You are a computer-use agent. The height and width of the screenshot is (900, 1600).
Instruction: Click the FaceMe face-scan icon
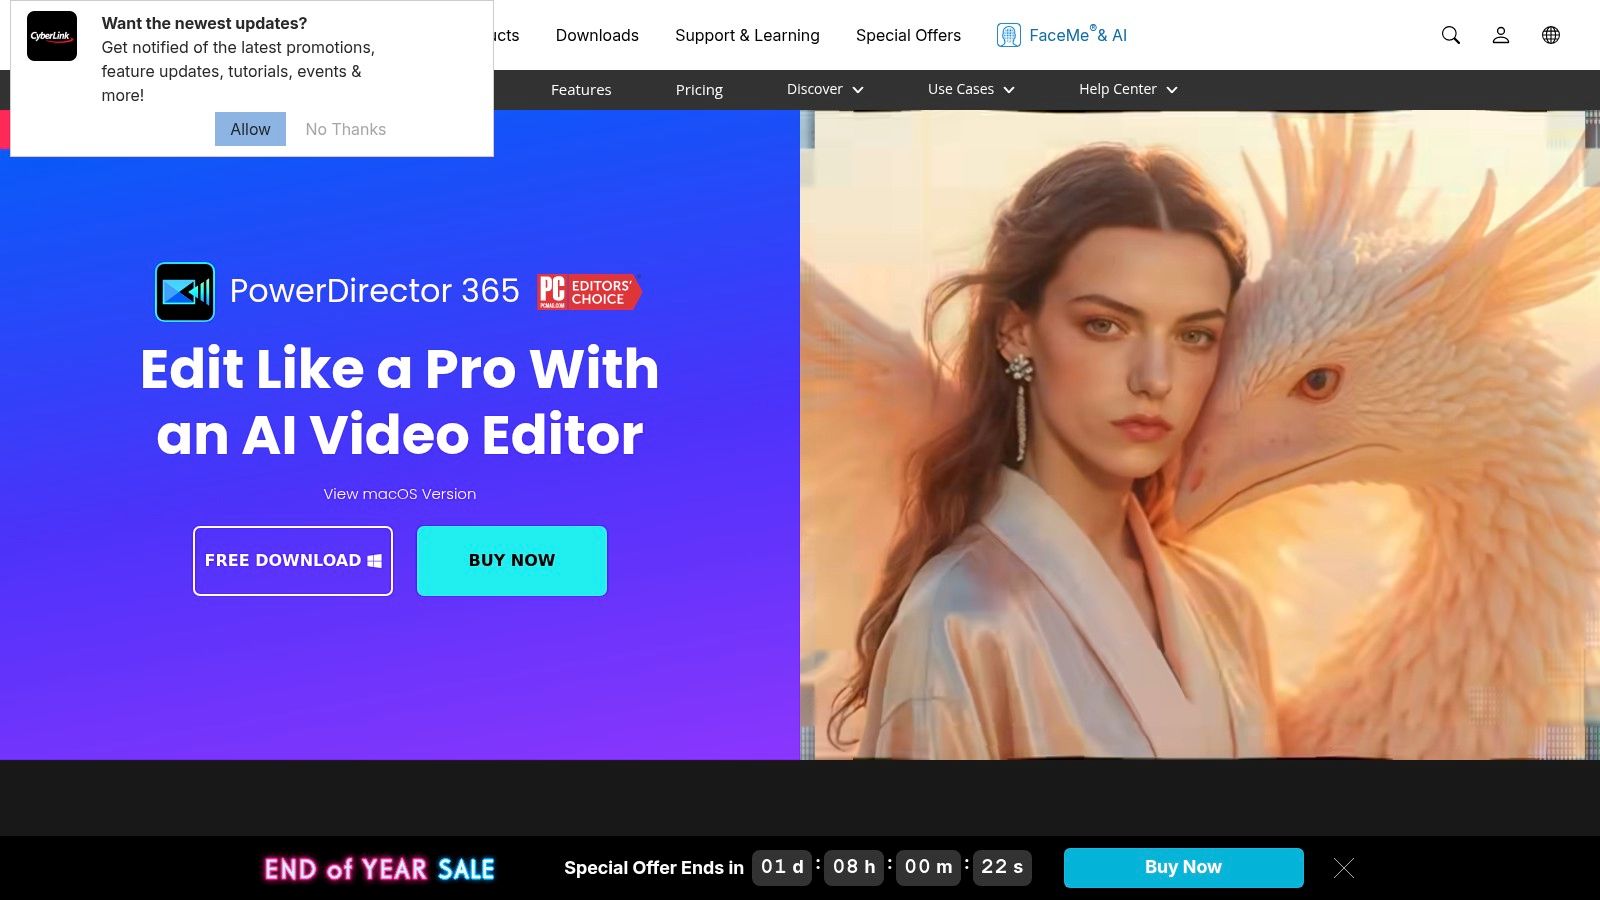1008,35
